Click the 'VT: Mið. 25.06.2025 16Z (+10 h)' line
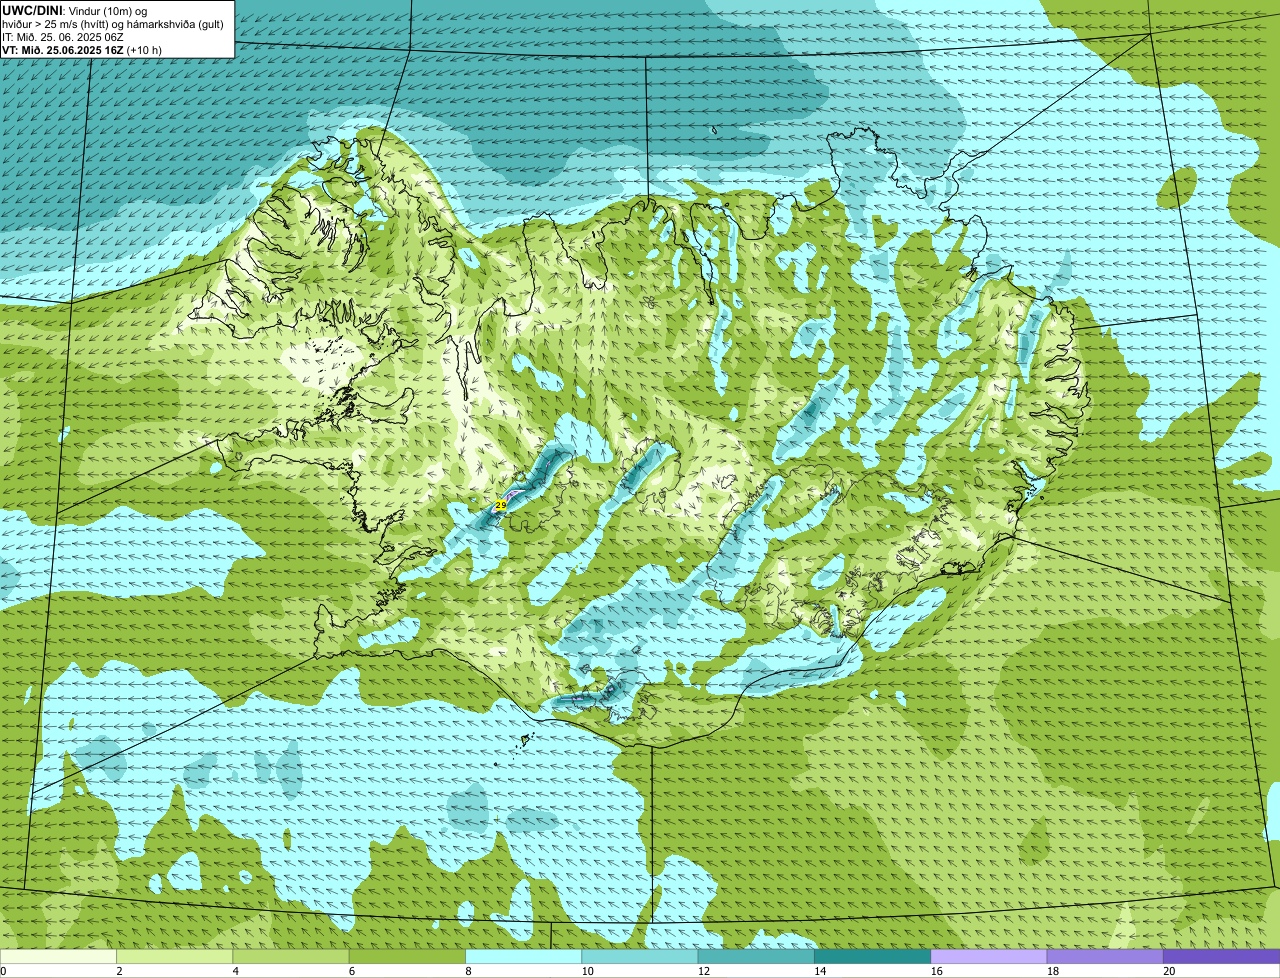This screenshot has width=1280, height=978. point(82,50)
